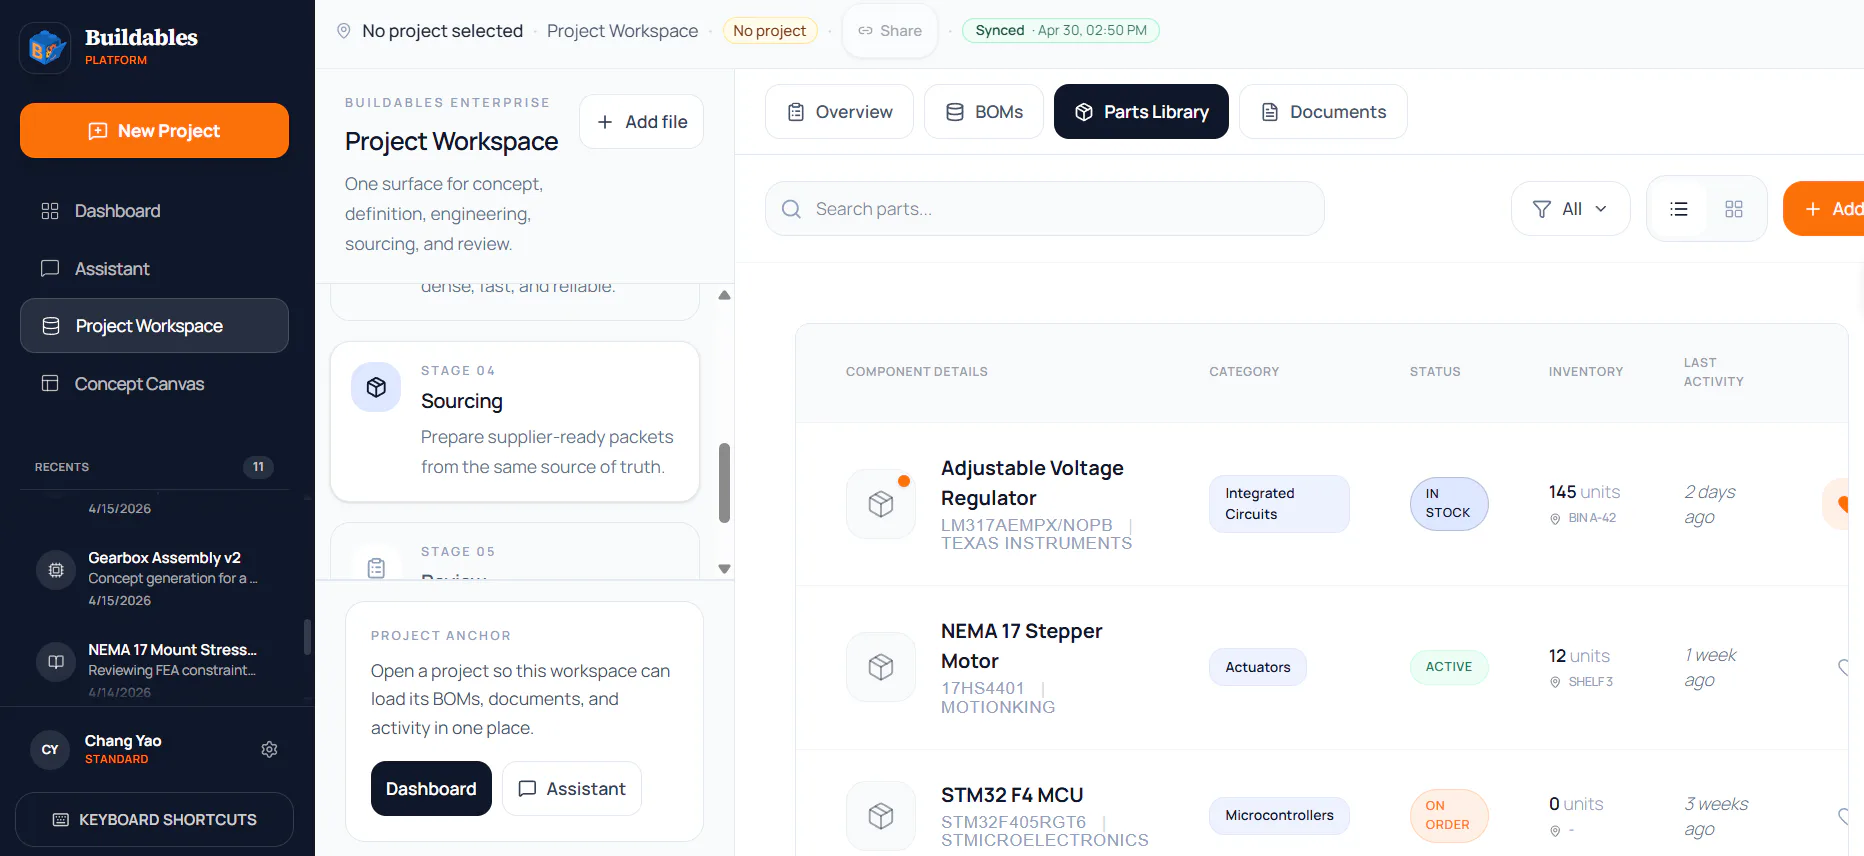
Task: Open the Documents tab
Action: (1323, 112)
